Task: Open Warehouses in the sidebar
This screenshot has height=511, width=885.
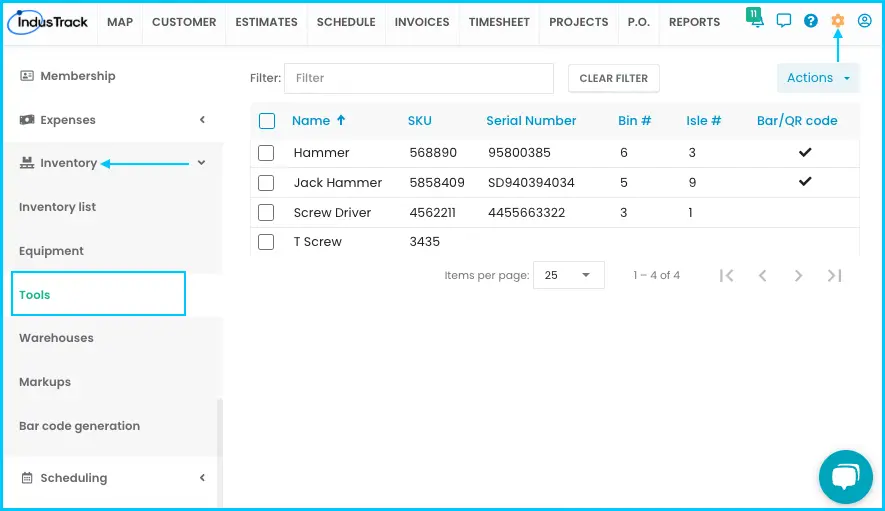Action: (56, 338)
